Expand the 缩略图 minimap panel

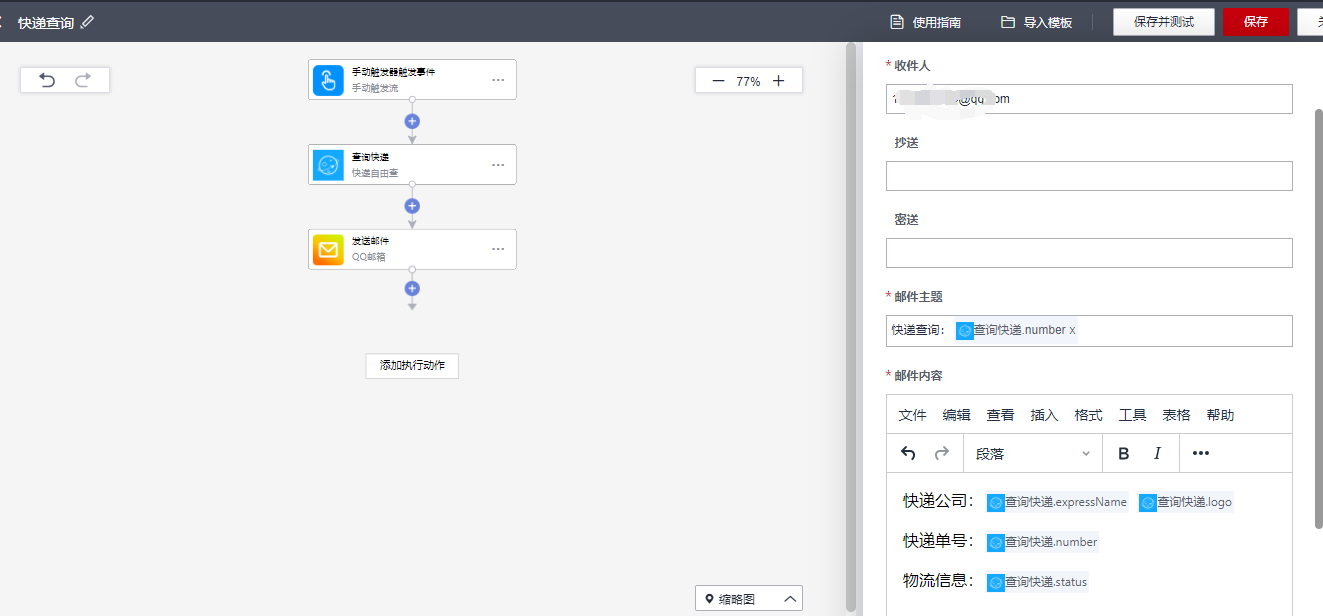(x=790, y=599)
